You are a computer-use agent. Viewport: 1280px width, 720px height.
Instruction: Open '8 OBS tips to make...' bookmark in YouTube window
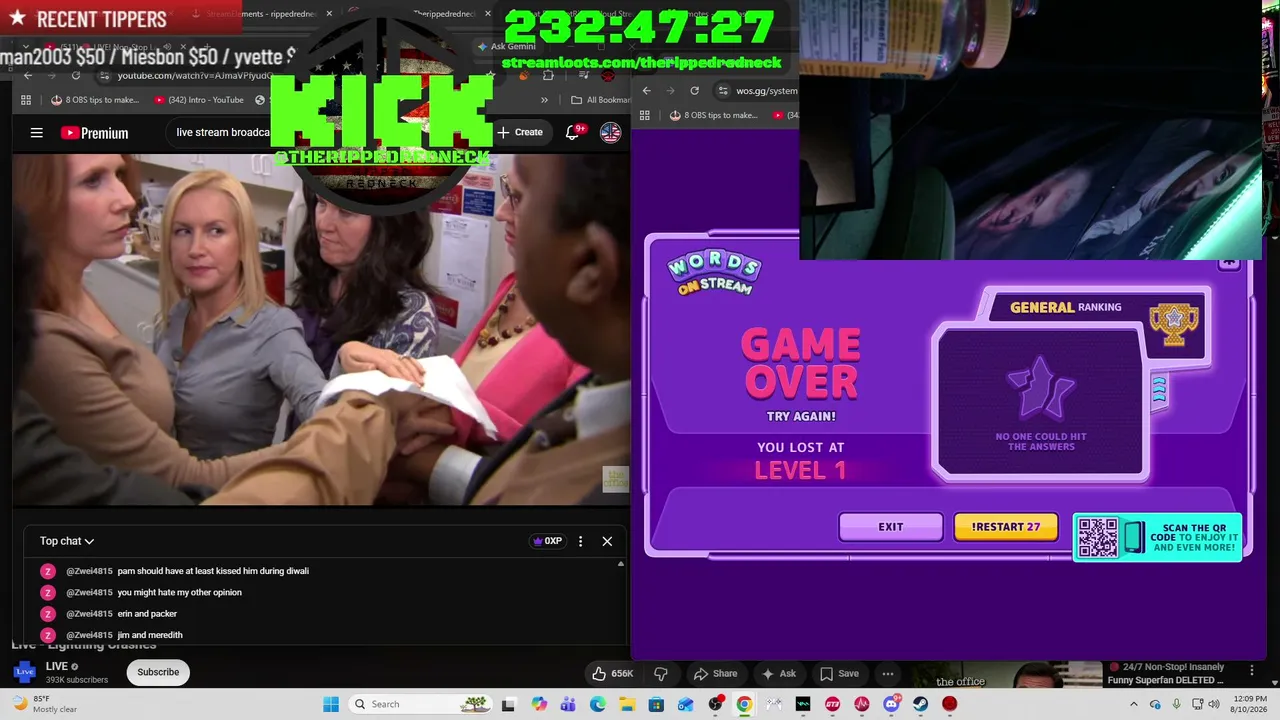click(x=95, y=100)
